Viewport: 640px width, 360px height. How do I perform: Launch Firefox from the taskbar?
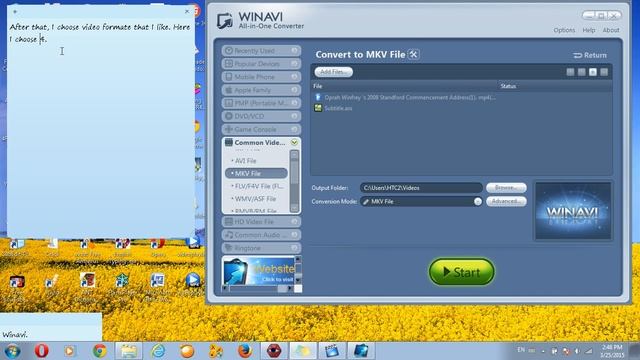(x=245, y=351)
